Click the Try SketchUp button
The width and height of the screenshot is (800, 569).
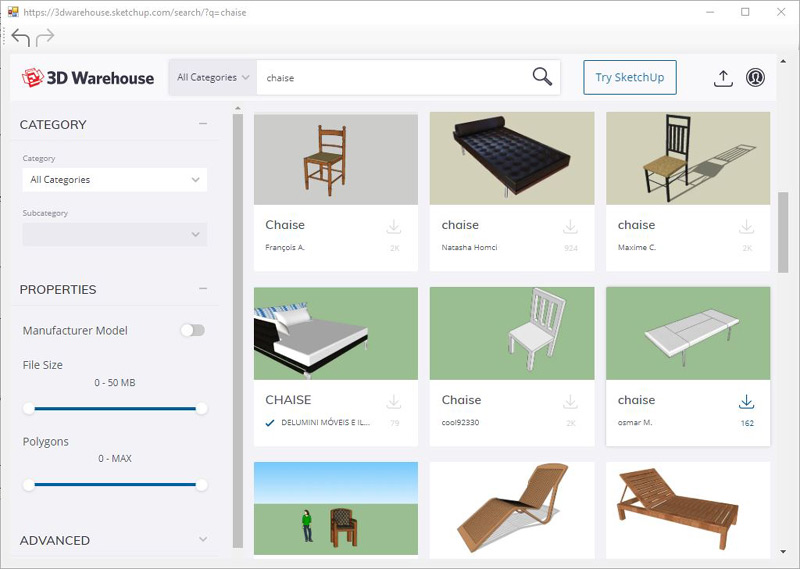629,77
